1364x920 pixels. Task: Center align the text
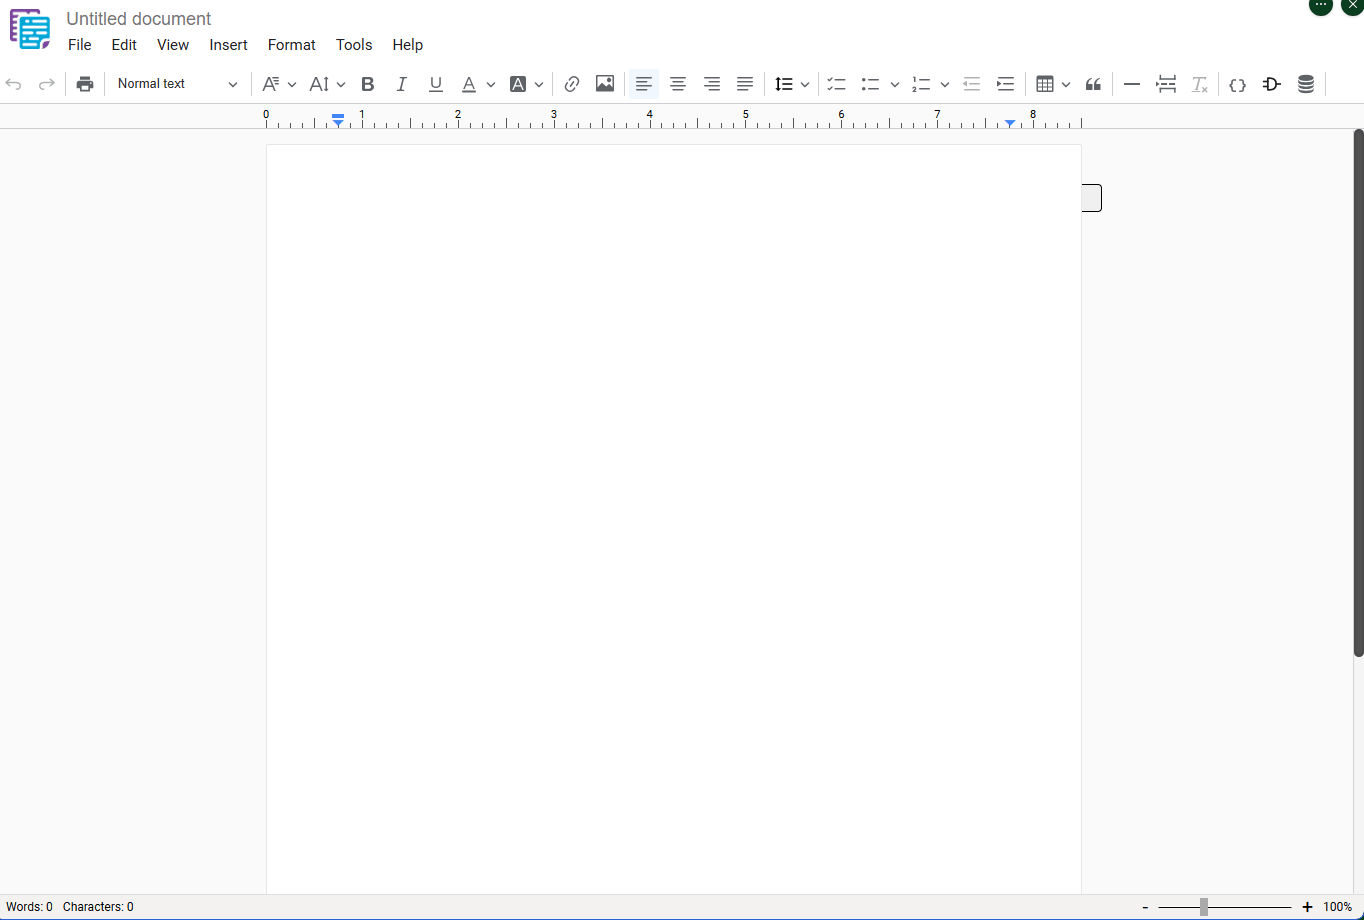pyautogui.click(x=678, y=84)
